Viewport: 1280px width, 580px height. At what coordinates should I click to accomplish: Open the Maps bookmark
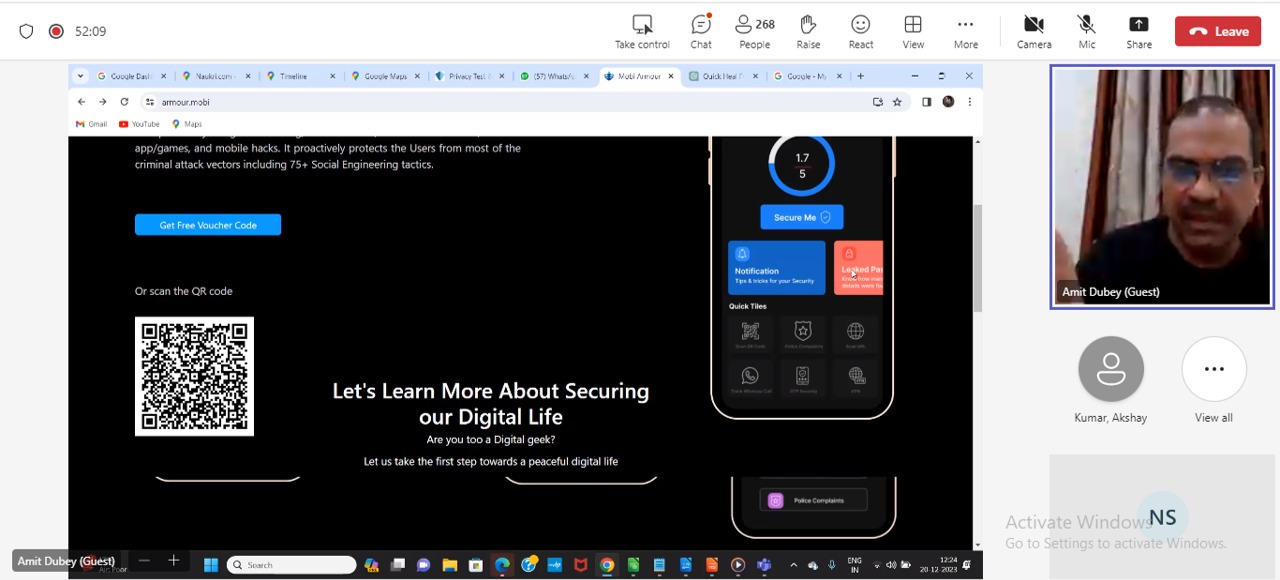(187, 124)
